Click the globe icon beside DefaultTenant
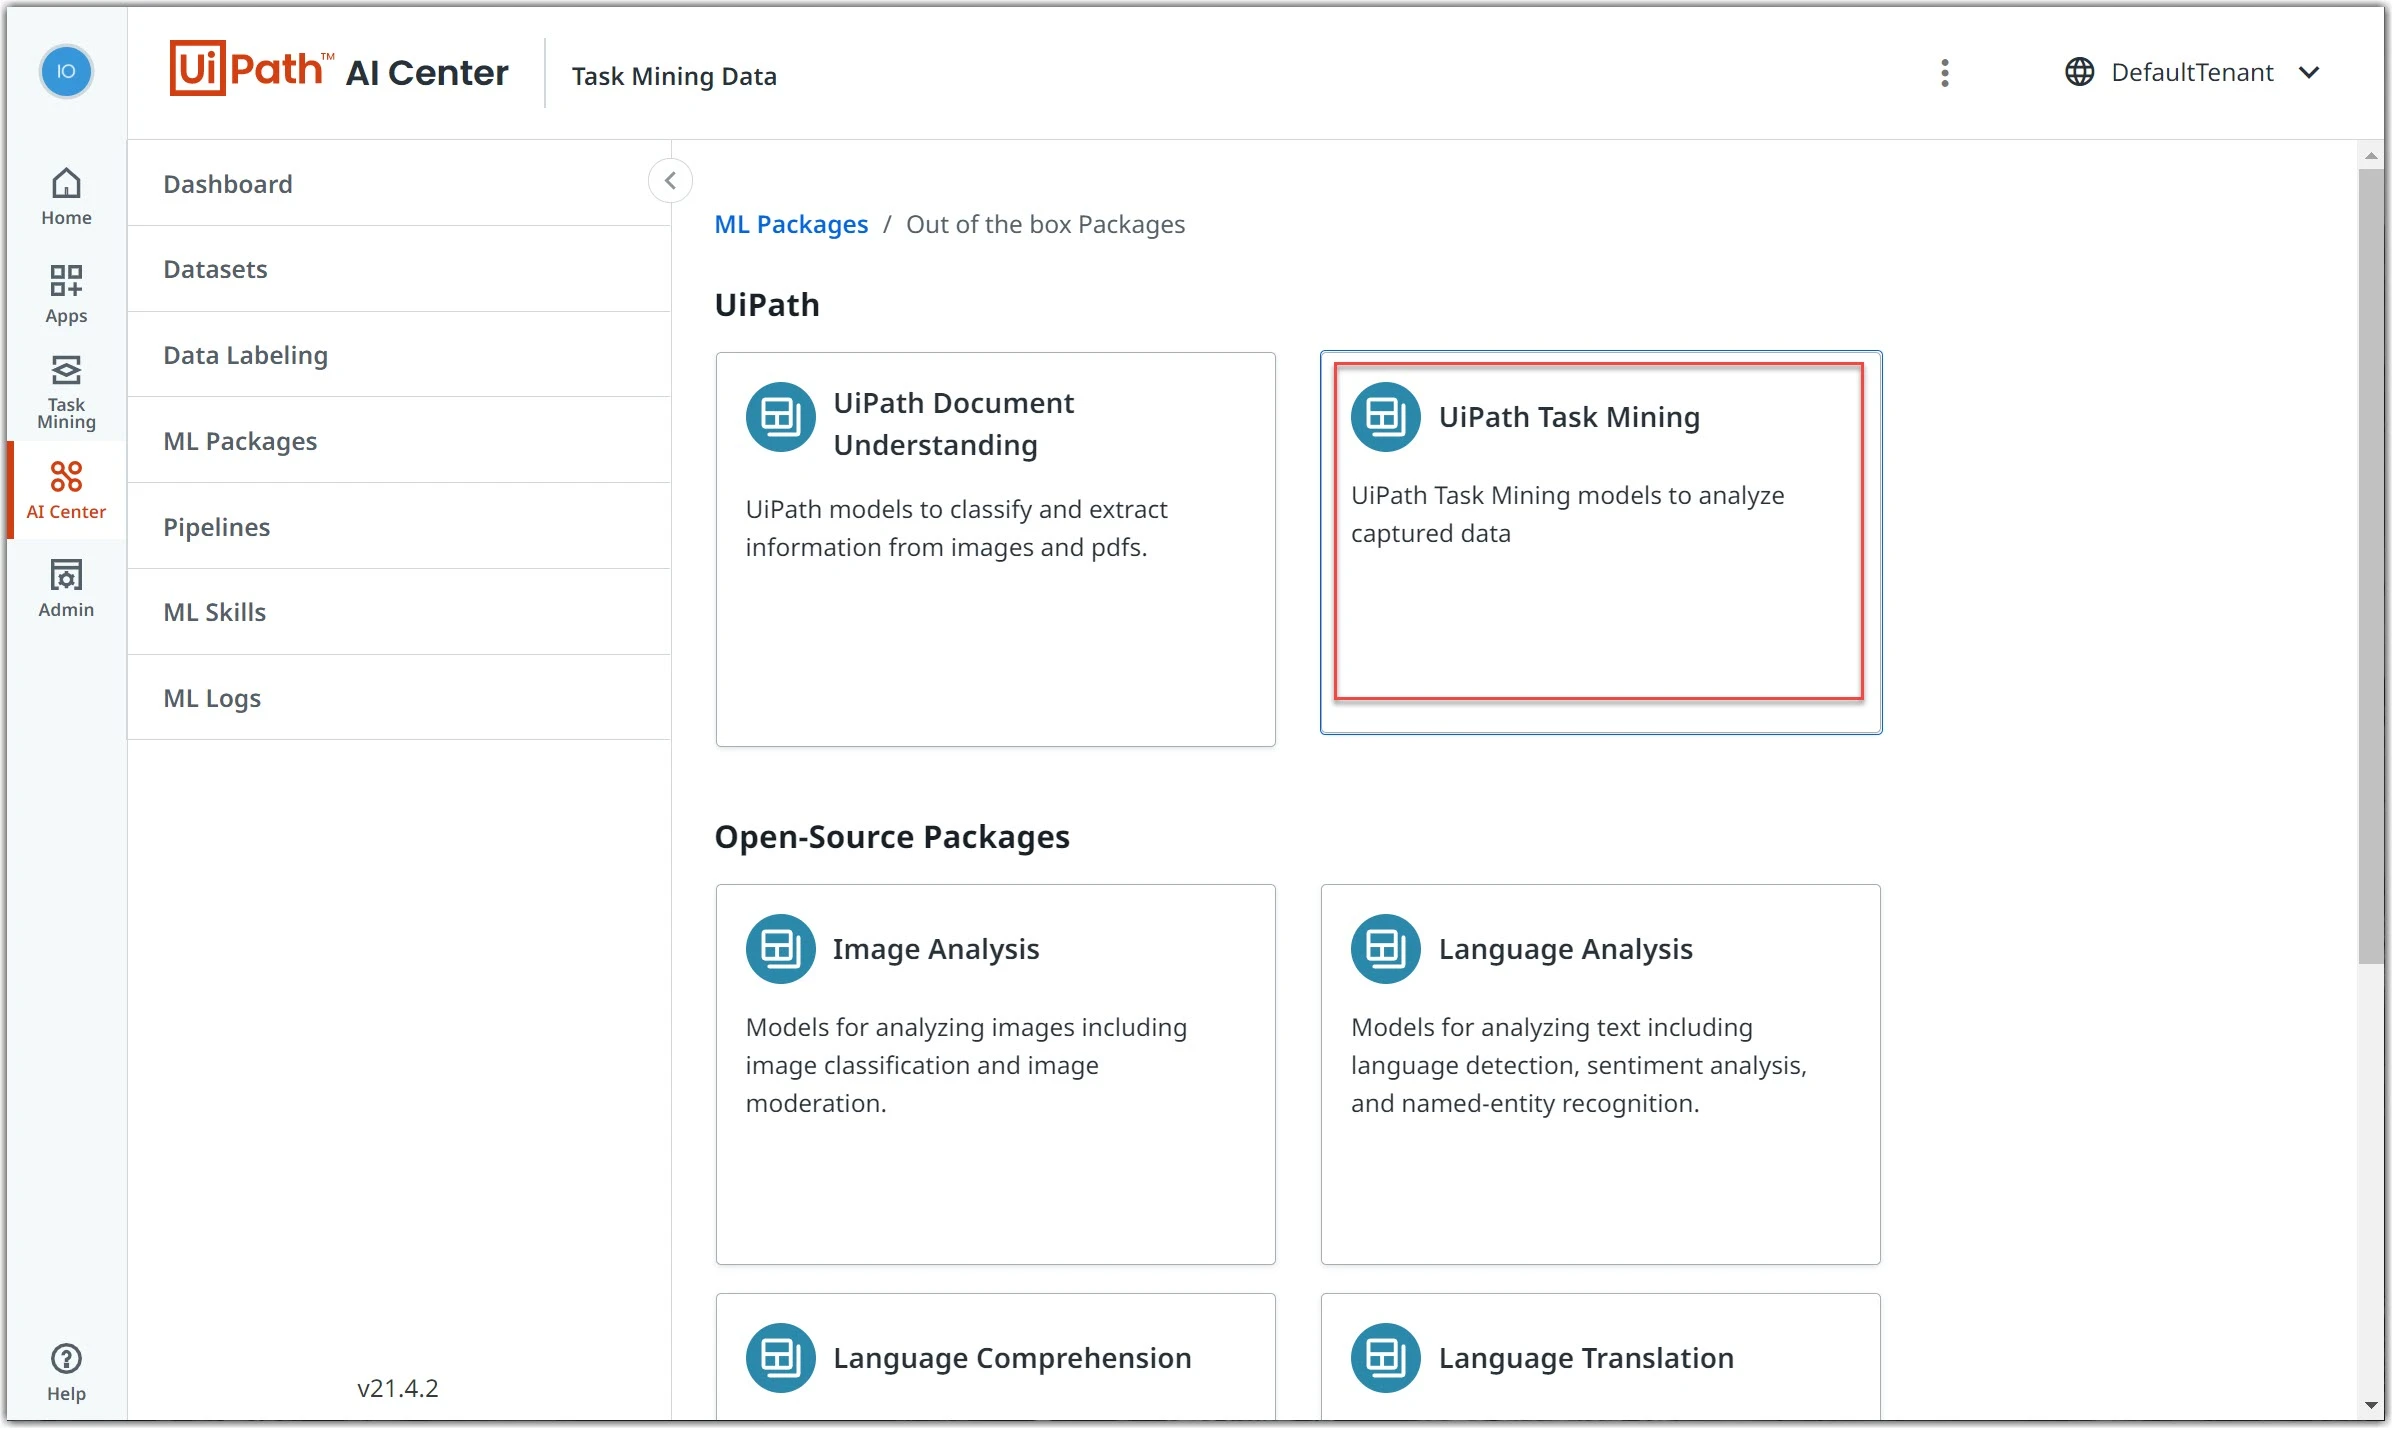Screen dimensions: 2393x1429 (2079, 72)
